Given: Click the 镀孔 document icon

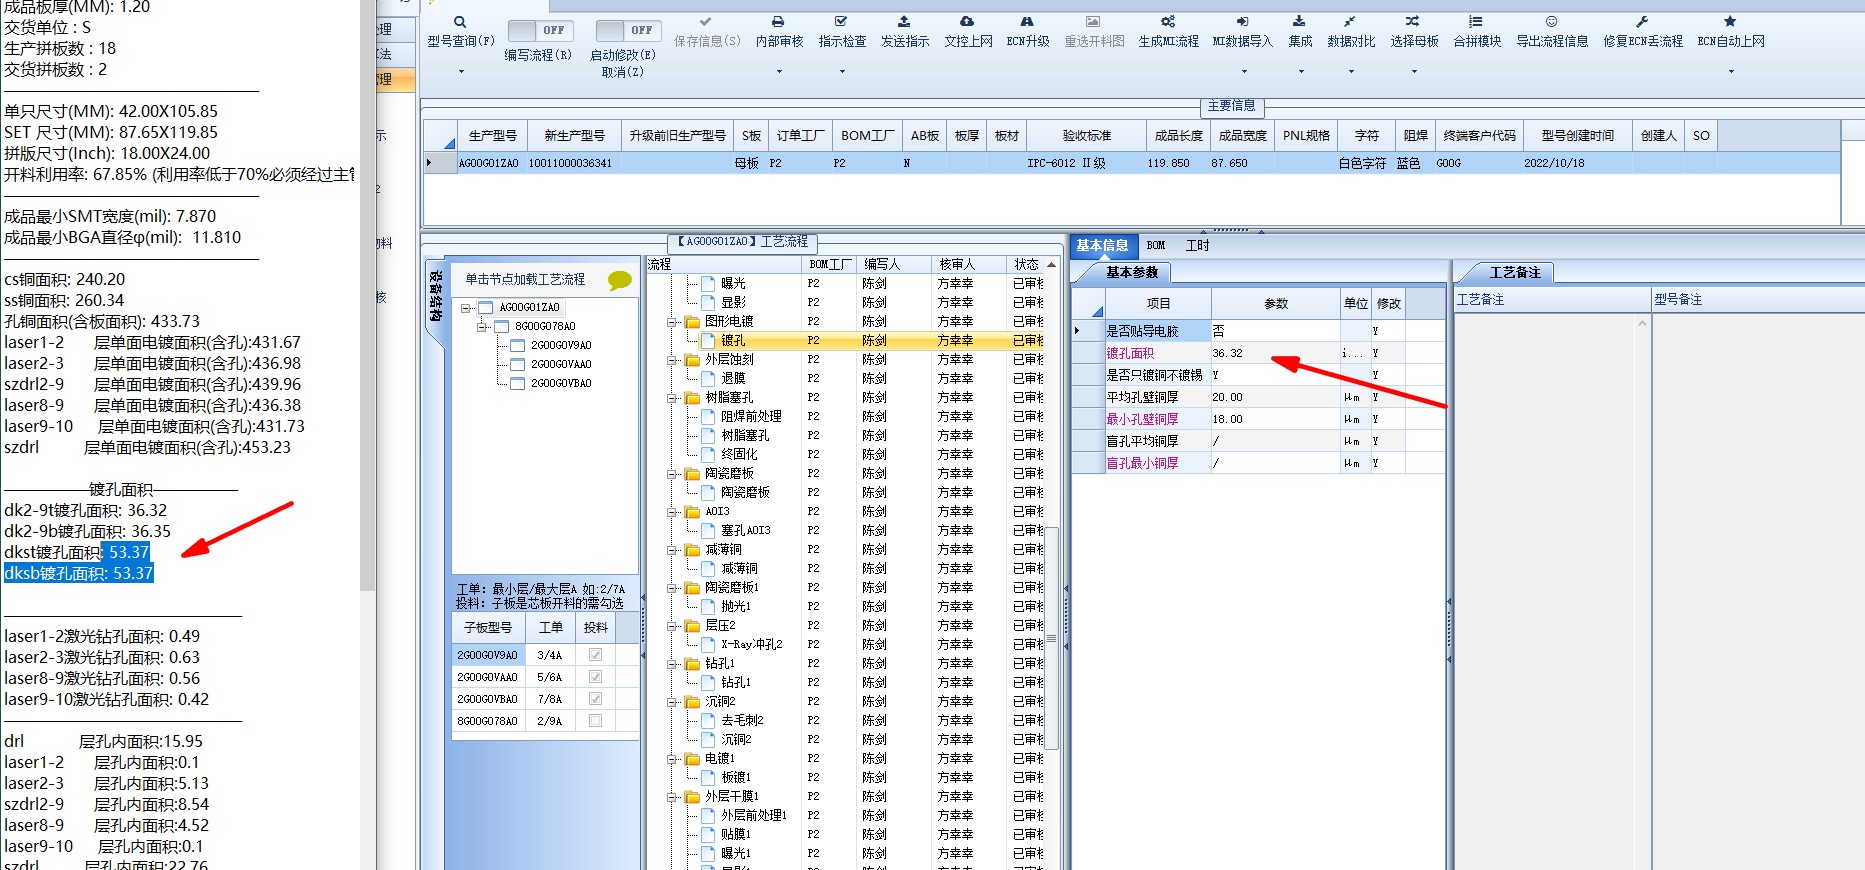Looking at the screenshot, I should click(708, 341).
